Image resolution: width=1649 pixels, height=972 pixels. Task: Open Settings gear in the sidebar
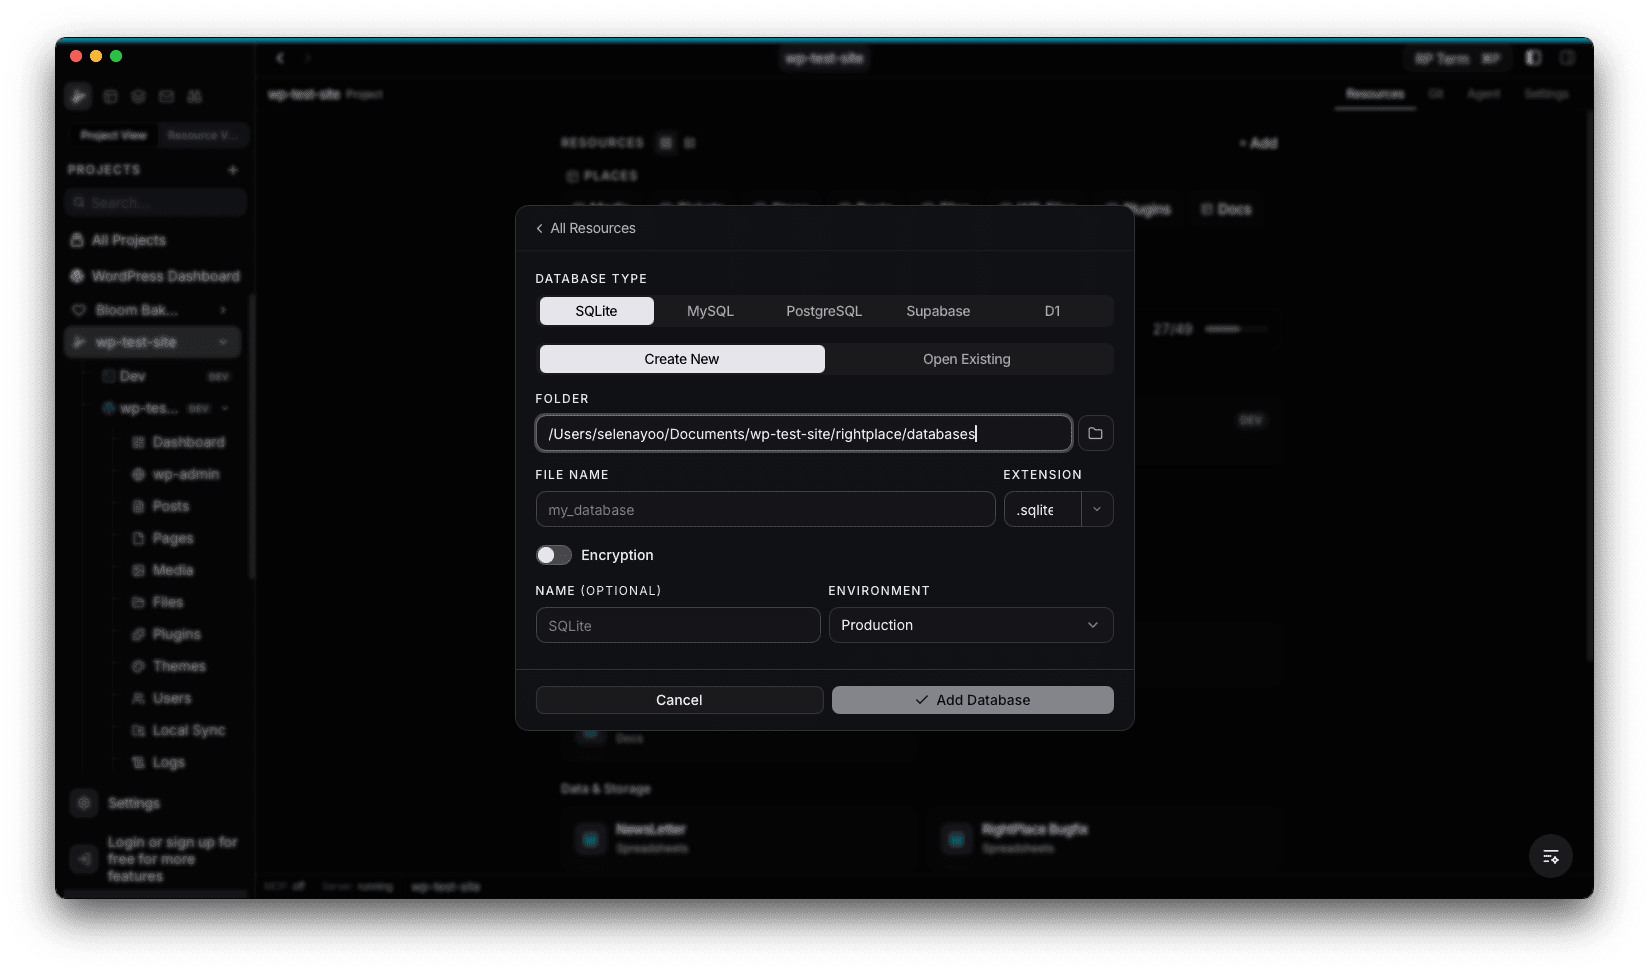pyautogui.click(x=84, y=803)
